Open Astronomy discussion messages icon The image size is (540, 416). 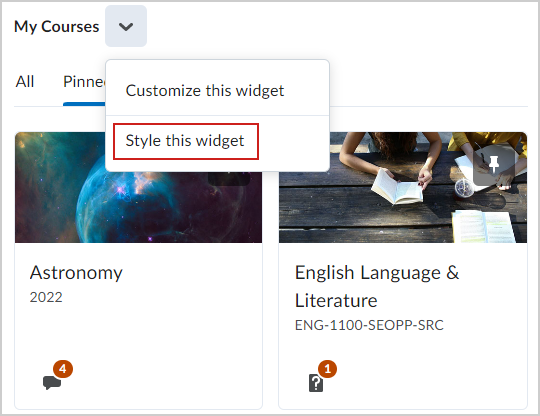pyautogui.click(x=52, y=383)
